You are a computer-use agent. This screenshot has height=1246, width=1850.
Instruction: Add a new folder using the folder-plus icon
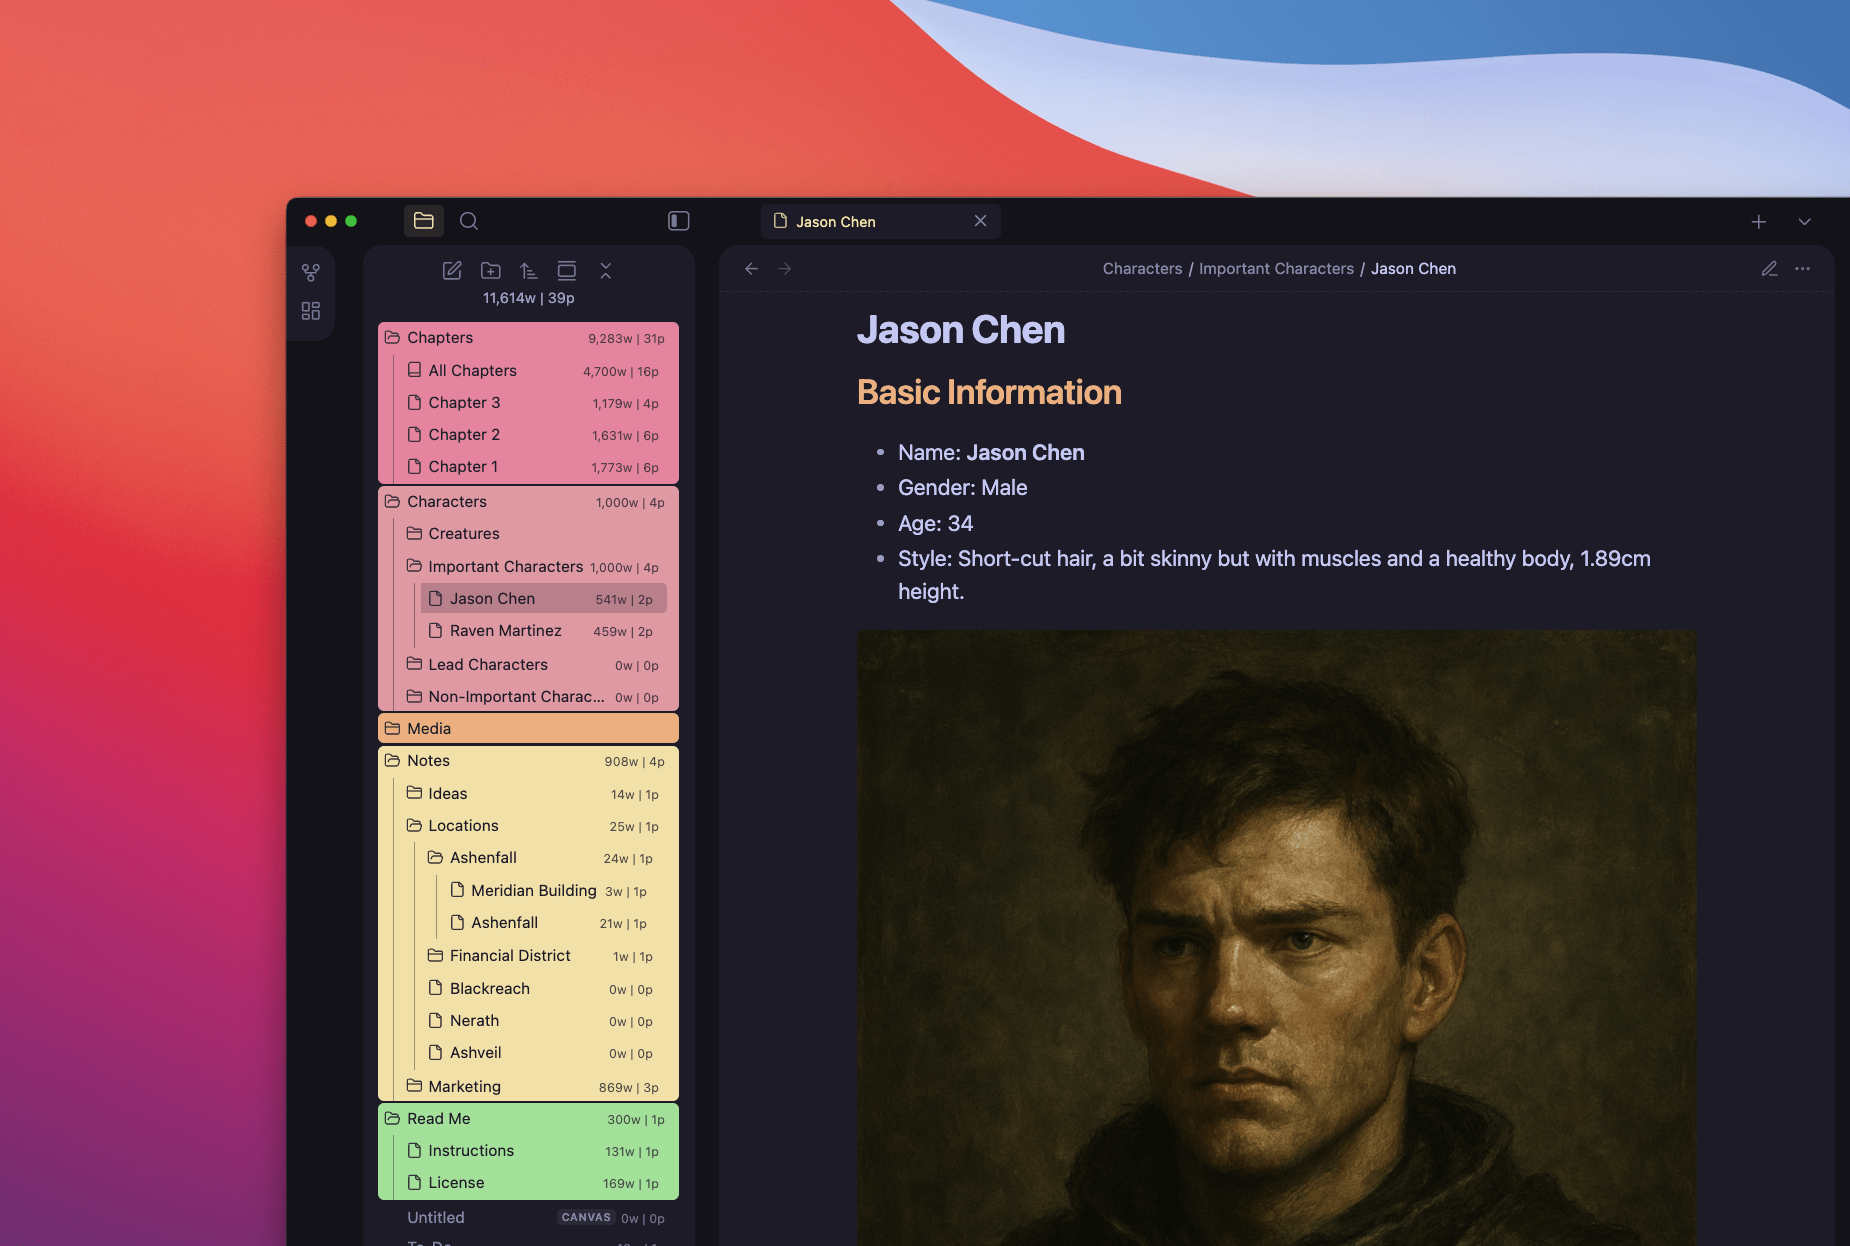click(490, 270)
